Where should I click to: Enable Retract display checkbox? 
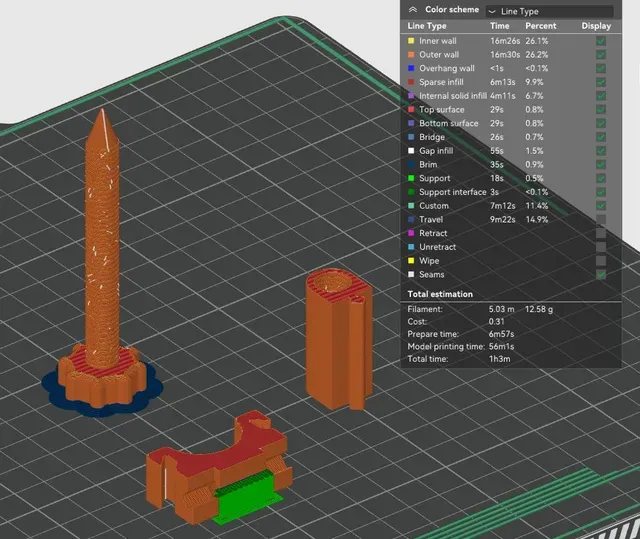pos(600,233)
